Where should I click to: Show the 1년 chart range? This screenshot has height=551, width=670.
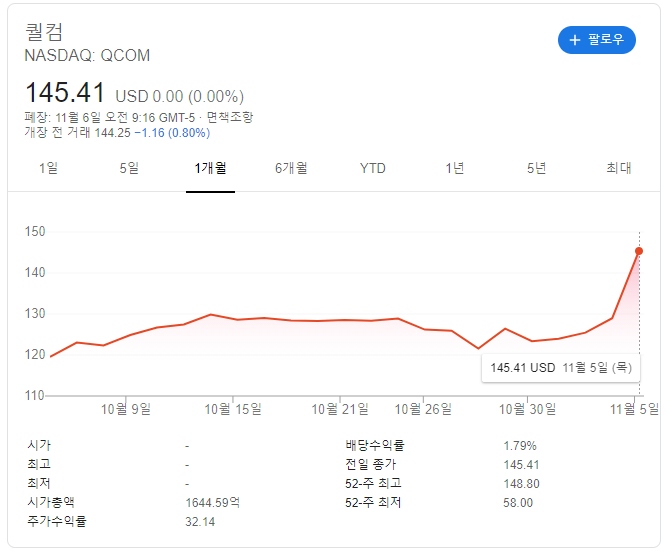pos(455,168)
